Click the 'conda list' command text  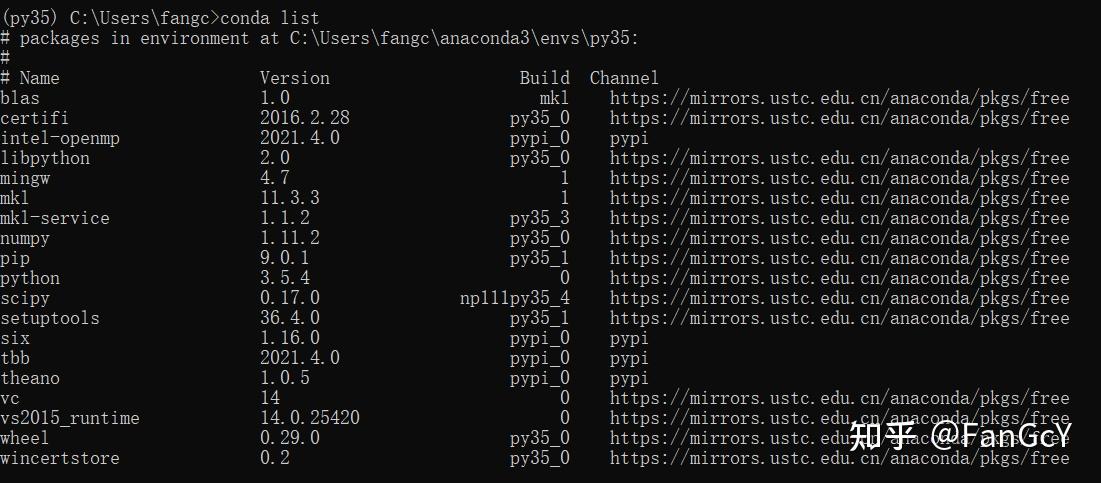coord(270,18)
